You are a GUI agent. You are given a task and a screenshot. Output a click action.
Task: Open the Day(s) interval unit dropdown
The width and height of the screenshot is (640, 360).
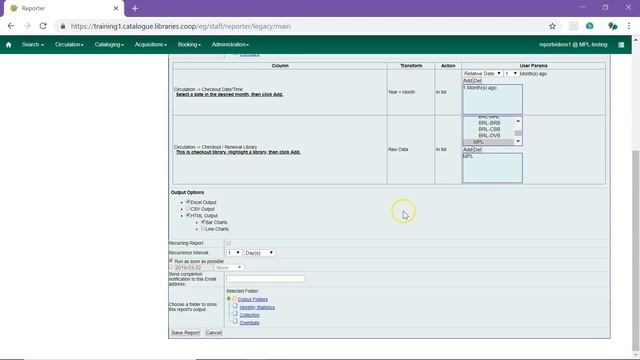(x=259, y=253)
